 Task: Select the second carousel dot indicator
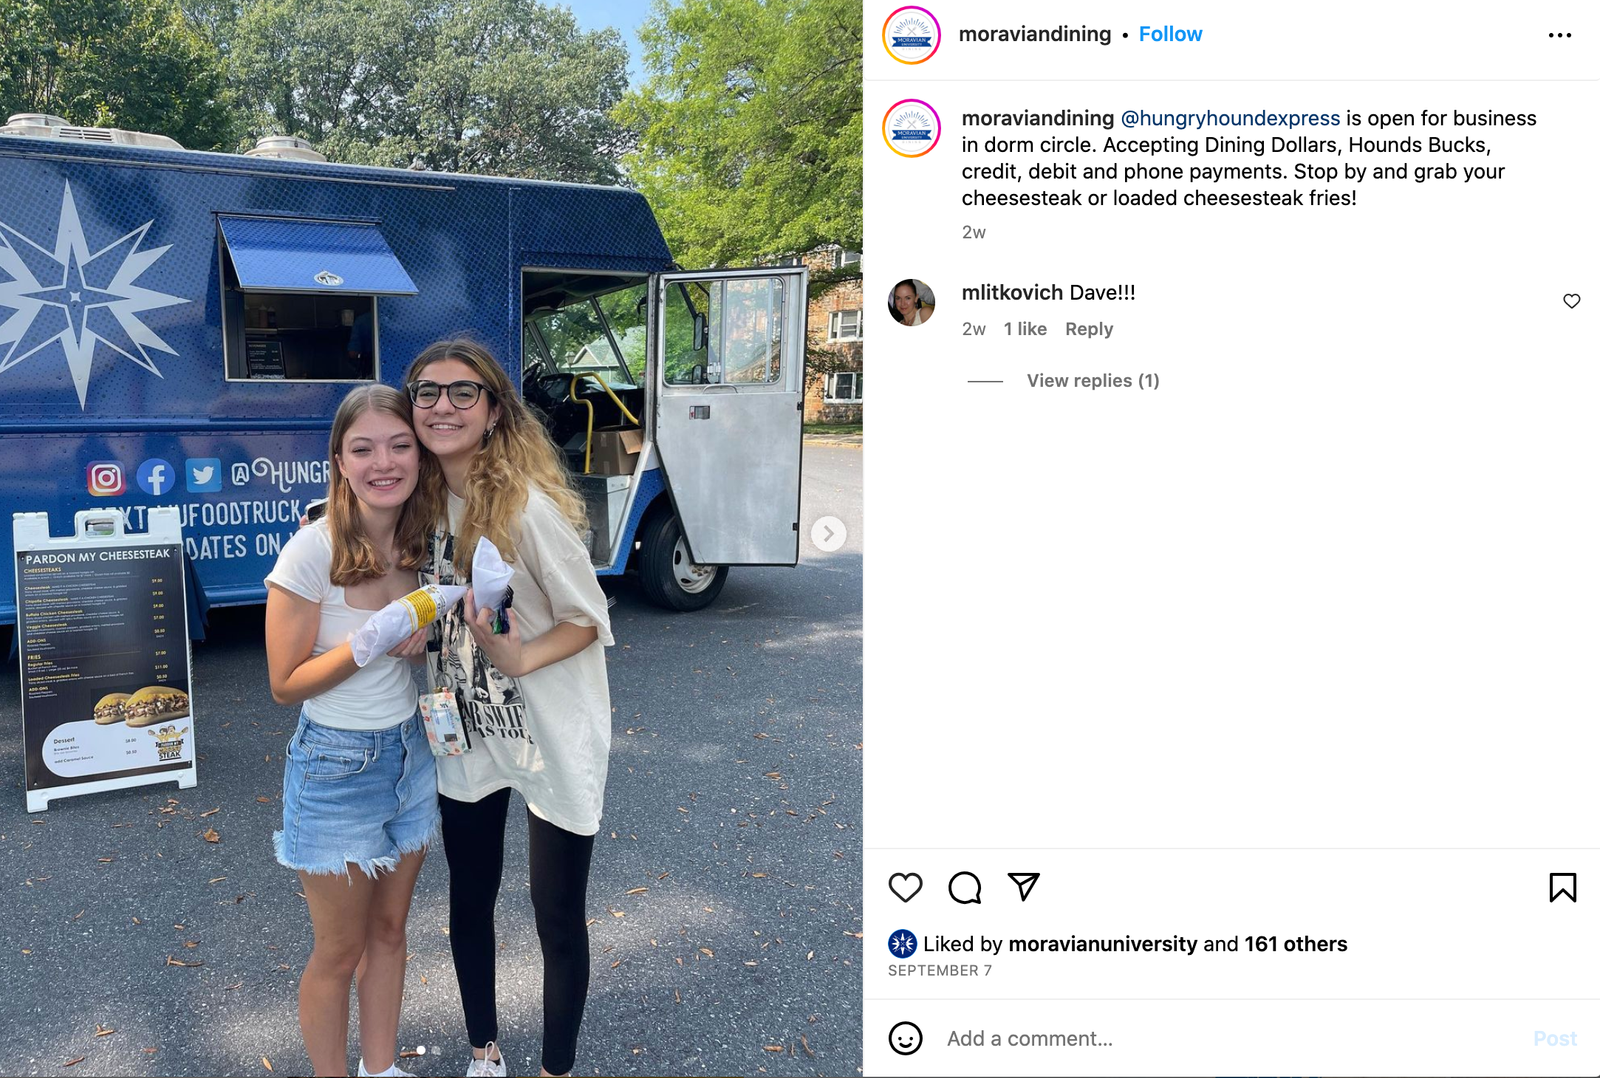(x=436, y=1050)
